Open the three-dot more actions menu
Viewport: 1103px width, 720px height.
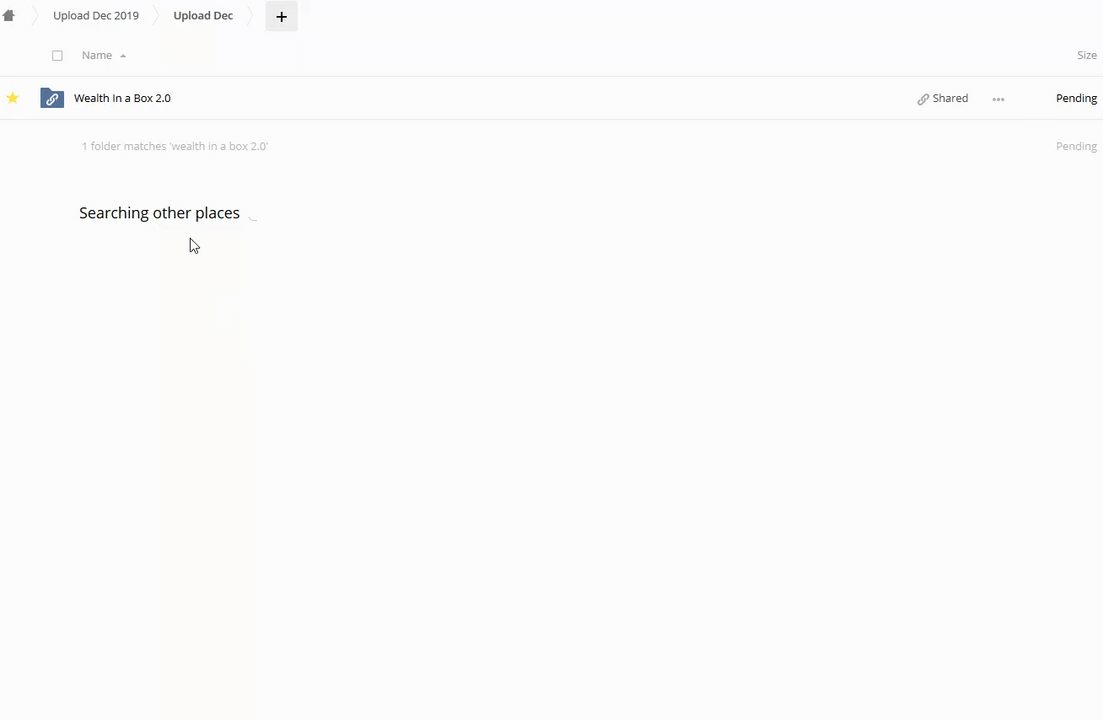click(x=998, y=99)
